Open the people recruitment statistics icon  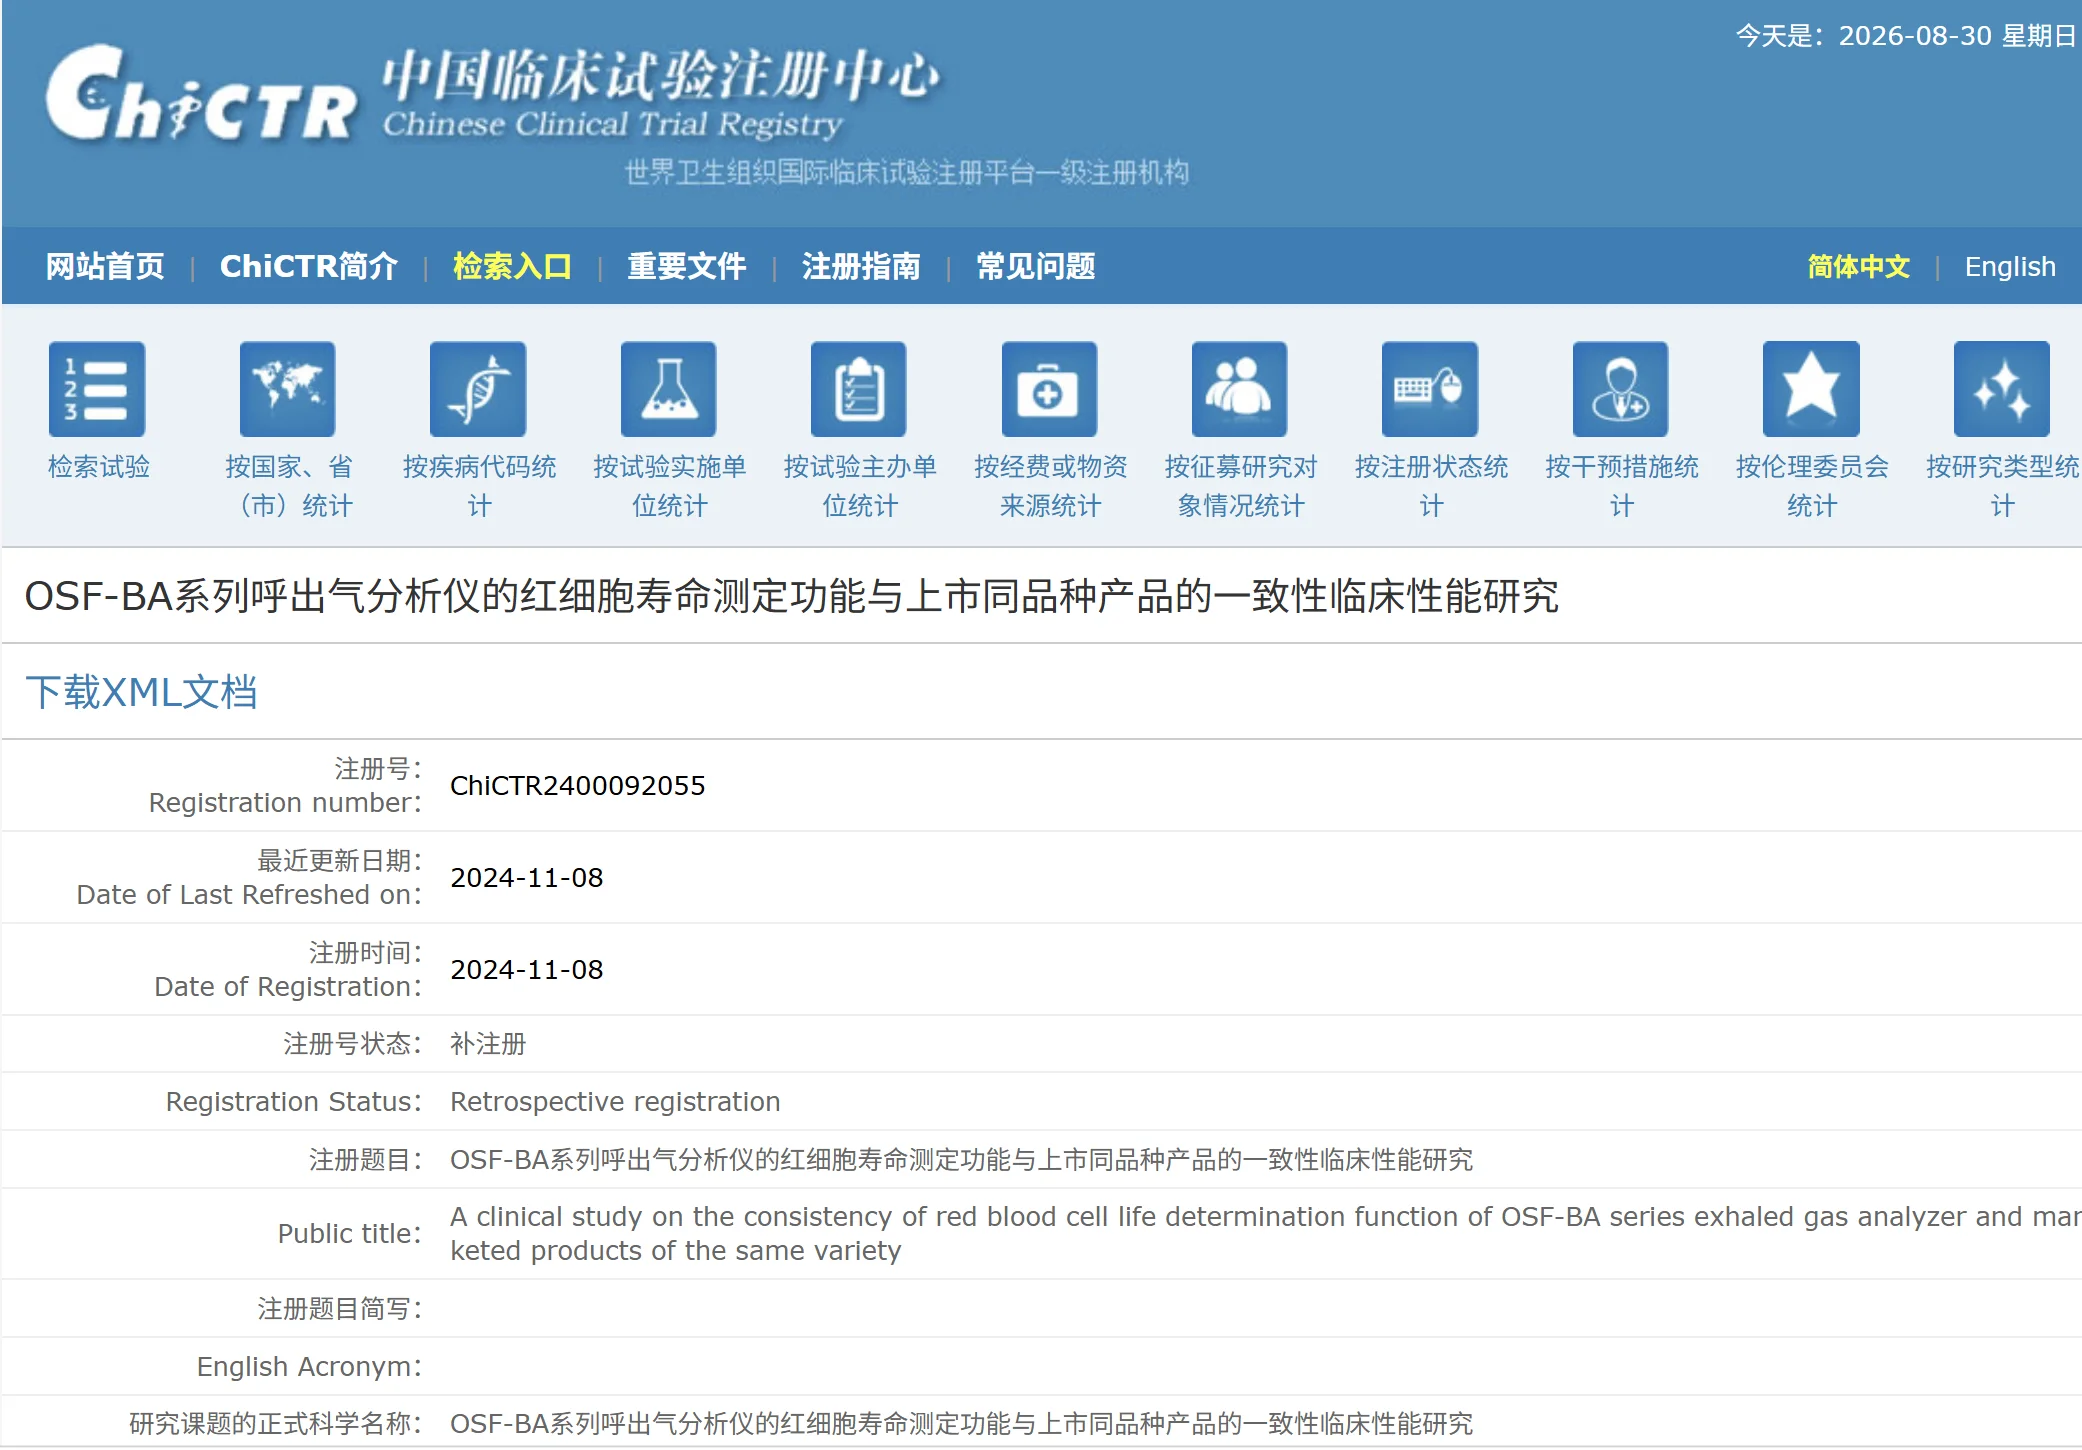tap(1240, 389)
